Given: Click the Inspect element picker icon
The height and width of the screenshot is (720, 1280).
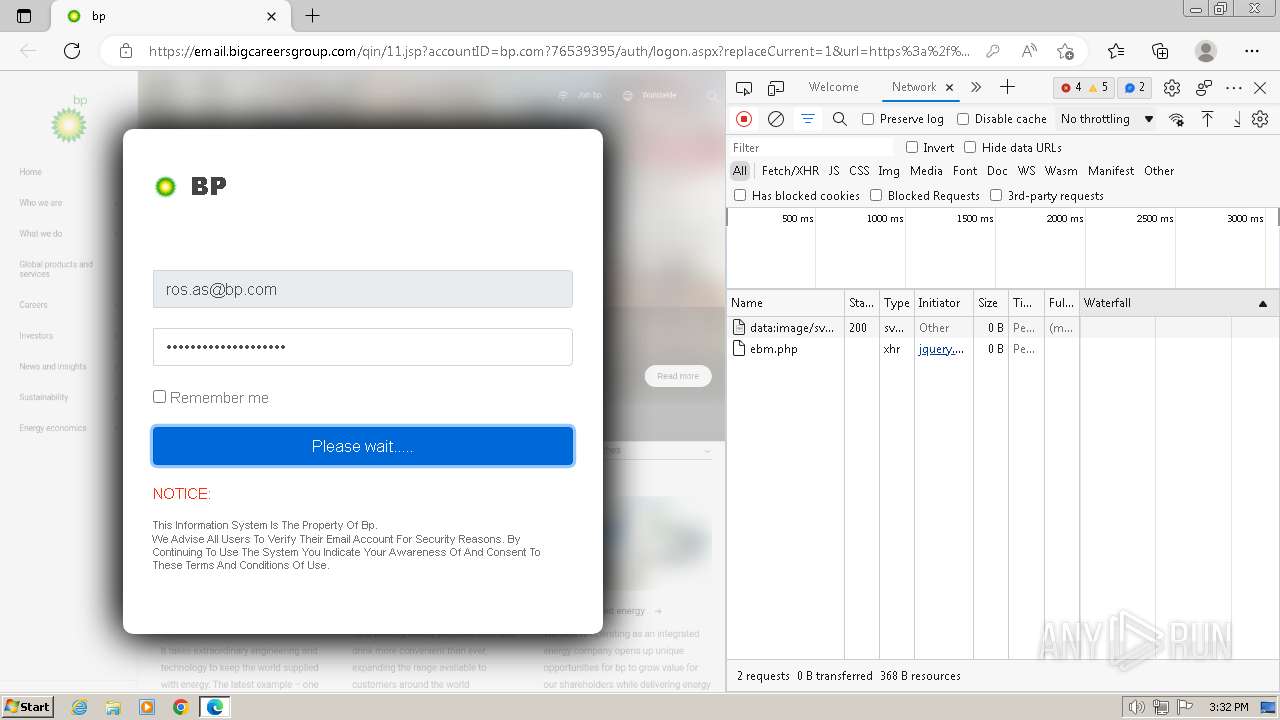Looking at the screenshot, I should 744,88.
